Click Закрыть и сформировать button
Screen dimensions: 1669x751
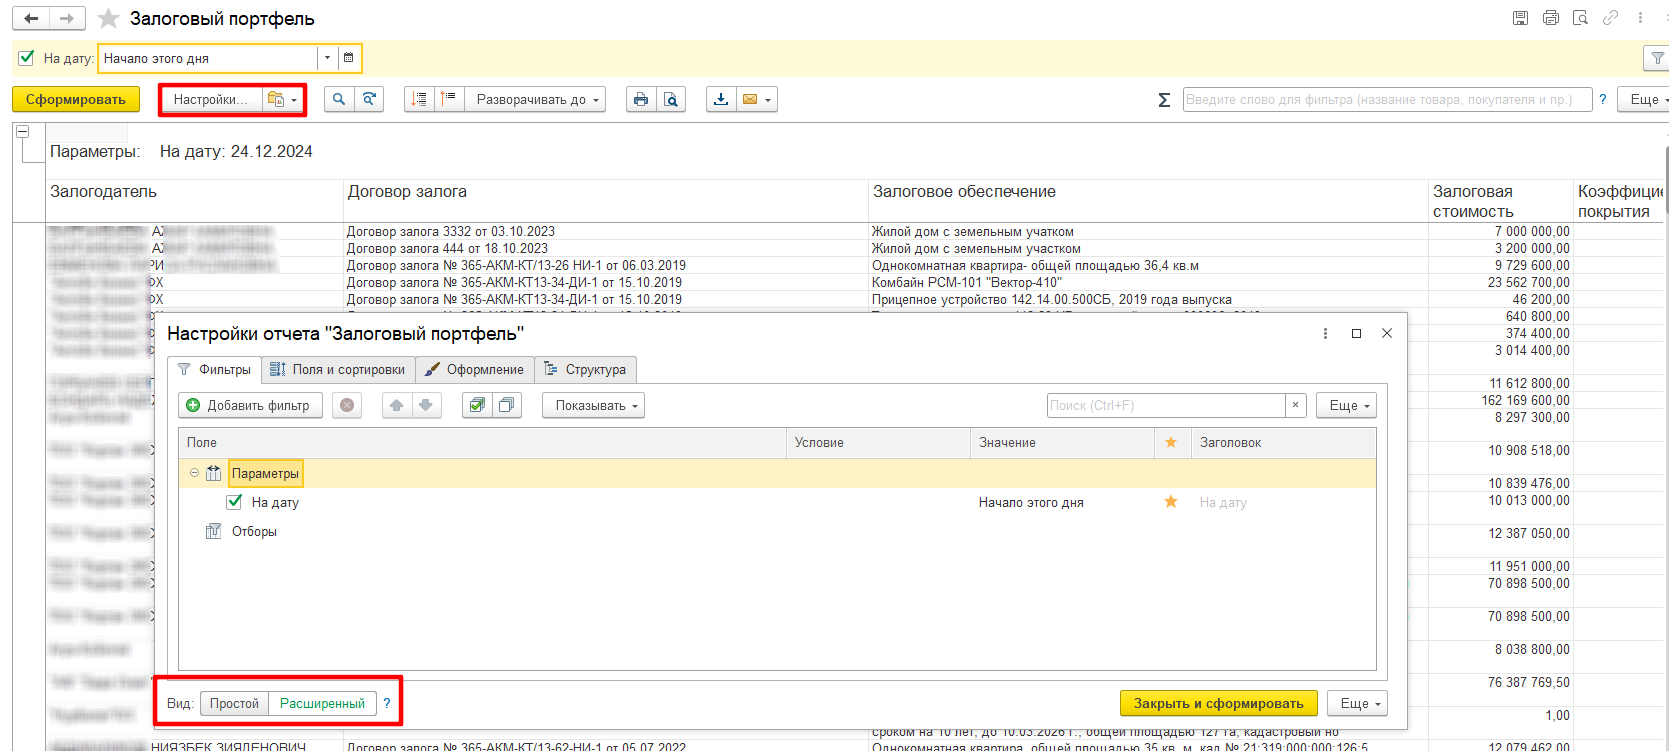(1219, 703)
